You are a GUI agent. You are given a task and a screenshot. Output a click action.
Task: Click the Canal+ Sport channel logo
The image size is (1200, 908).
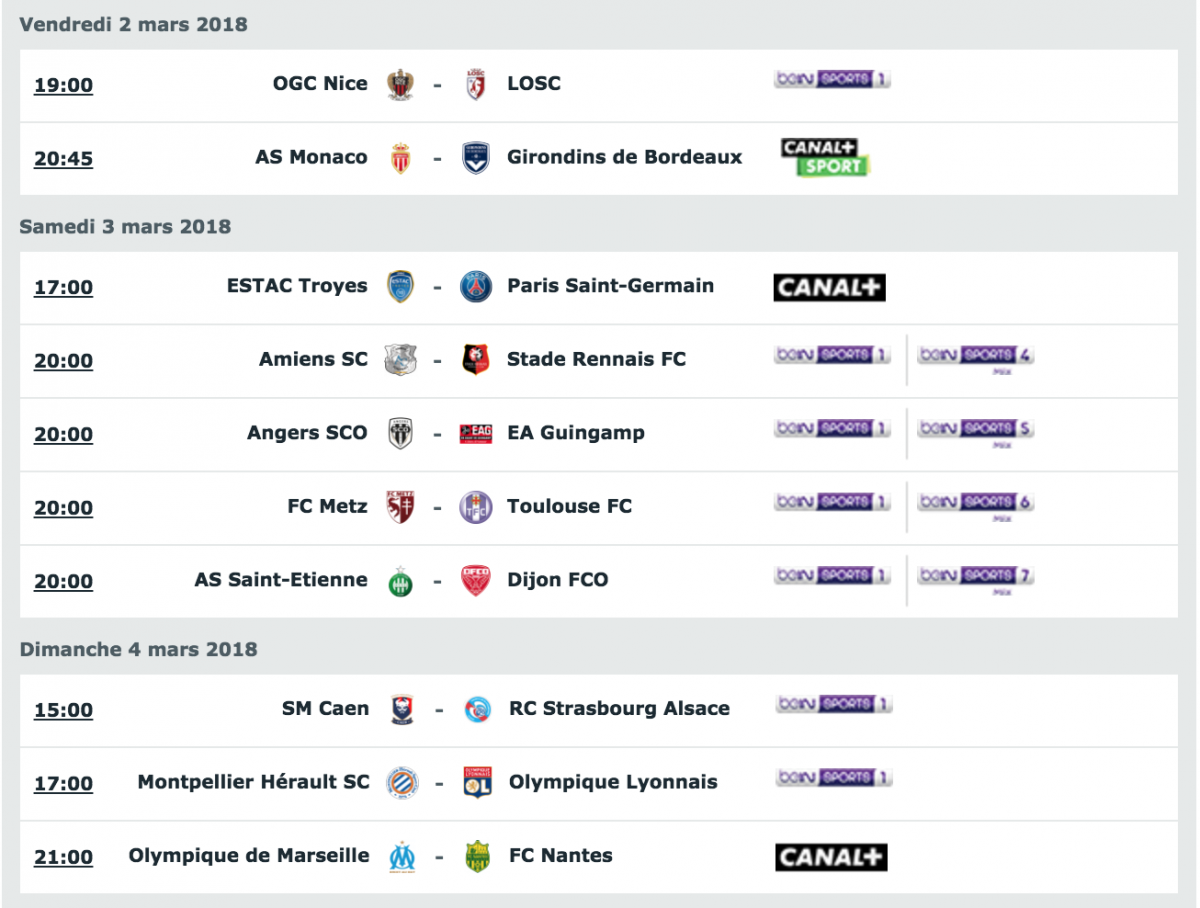(826, 158)
